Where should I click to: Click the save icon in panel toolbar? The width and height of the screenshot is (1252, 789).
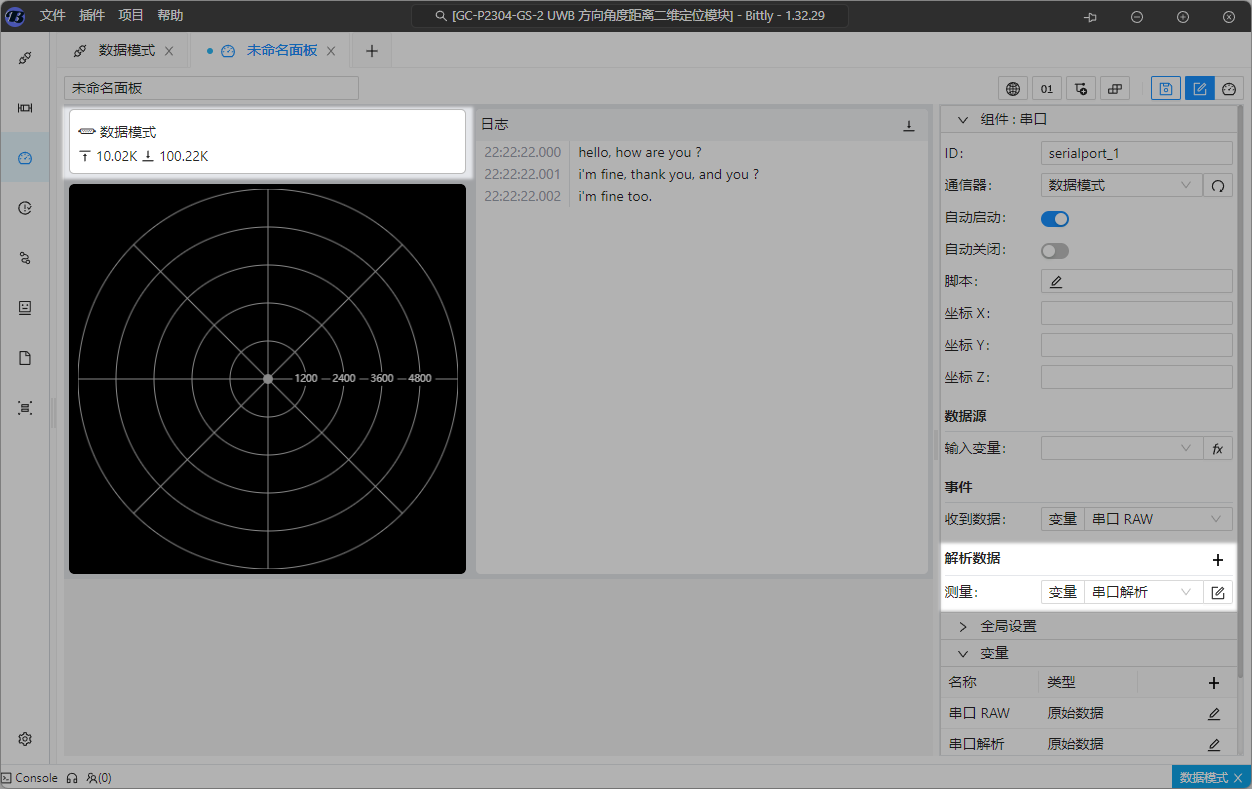1165,88
